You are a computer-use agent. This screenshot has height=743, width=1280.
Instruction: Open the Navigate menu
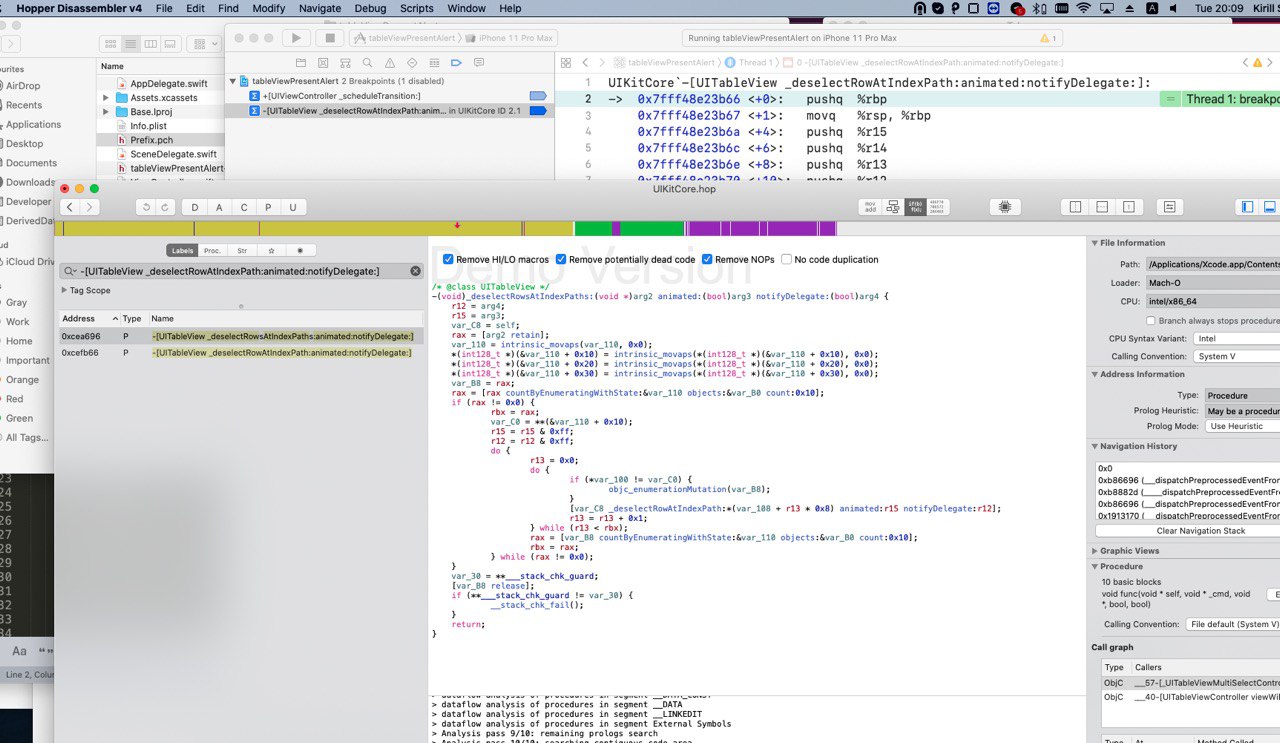coord(320,8)
